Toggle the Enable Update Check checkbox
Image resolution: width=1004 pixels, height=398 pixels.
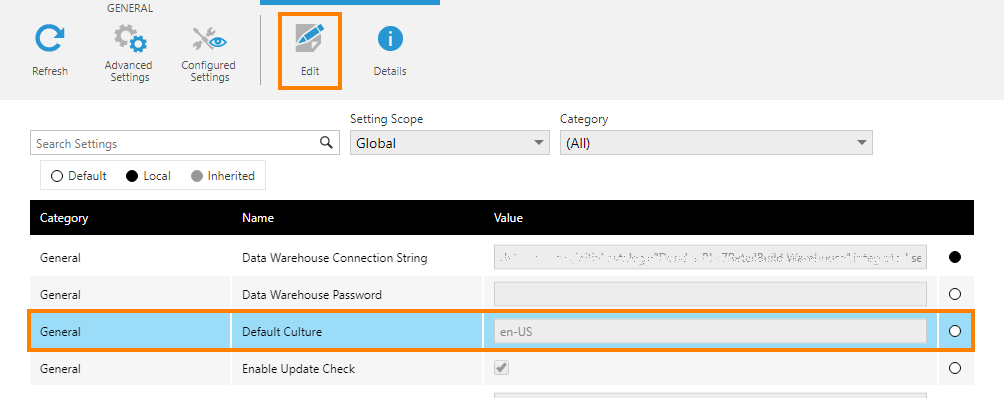click(x=502, y=368)
